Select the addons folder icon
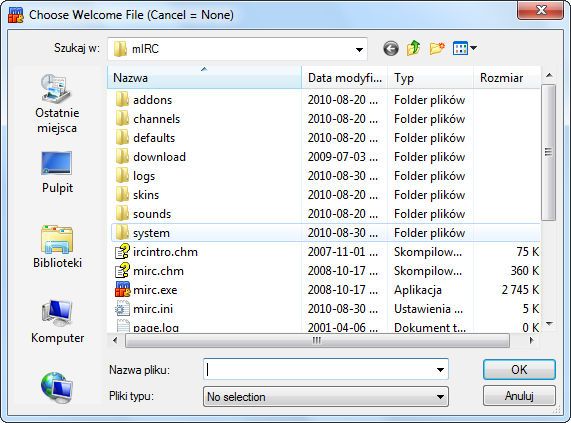Image resolution: width=571 pixels, height=423 pixels. 122,100
